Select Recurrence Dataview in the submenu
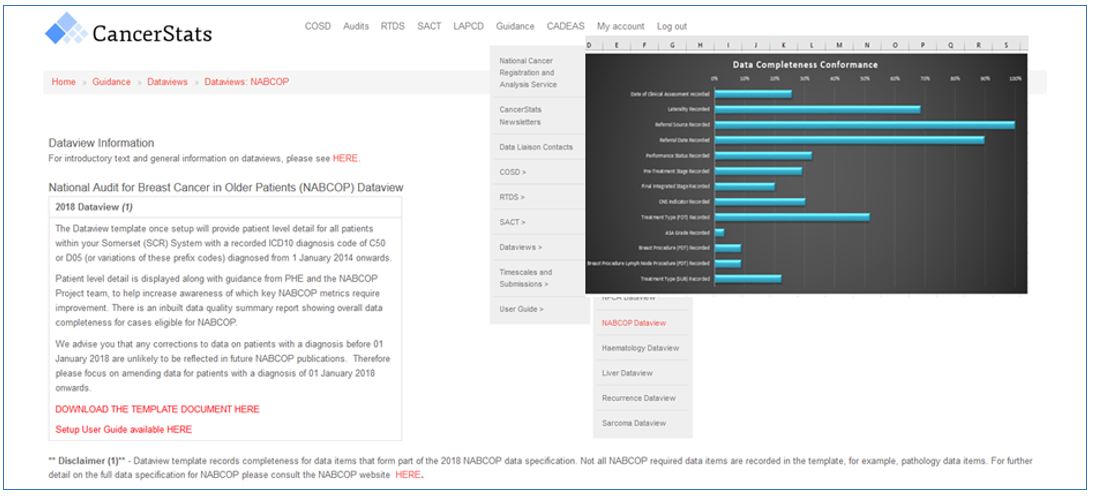This screenshot has width=1093, height=499. tap(639, 398)
